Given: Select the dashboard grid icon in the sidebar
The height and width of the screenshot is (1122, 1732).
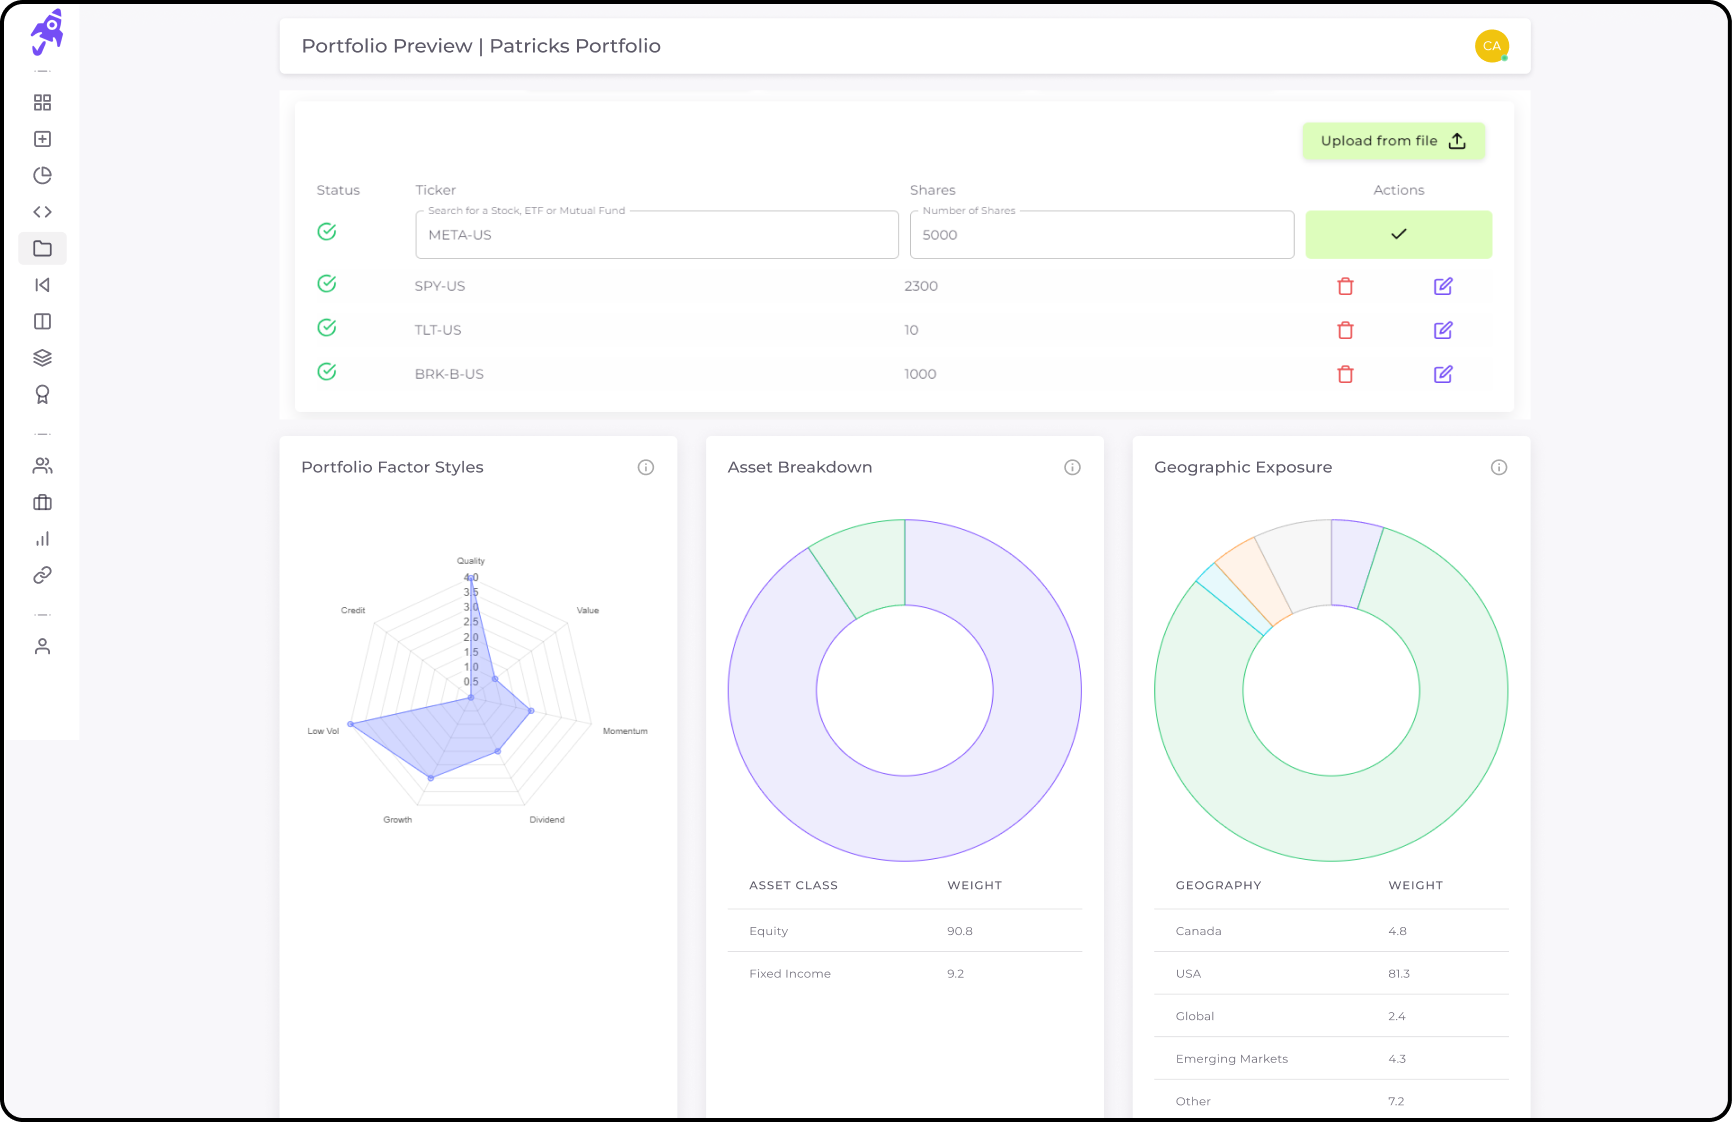Looking at the screenshot, I should point(42,101).
